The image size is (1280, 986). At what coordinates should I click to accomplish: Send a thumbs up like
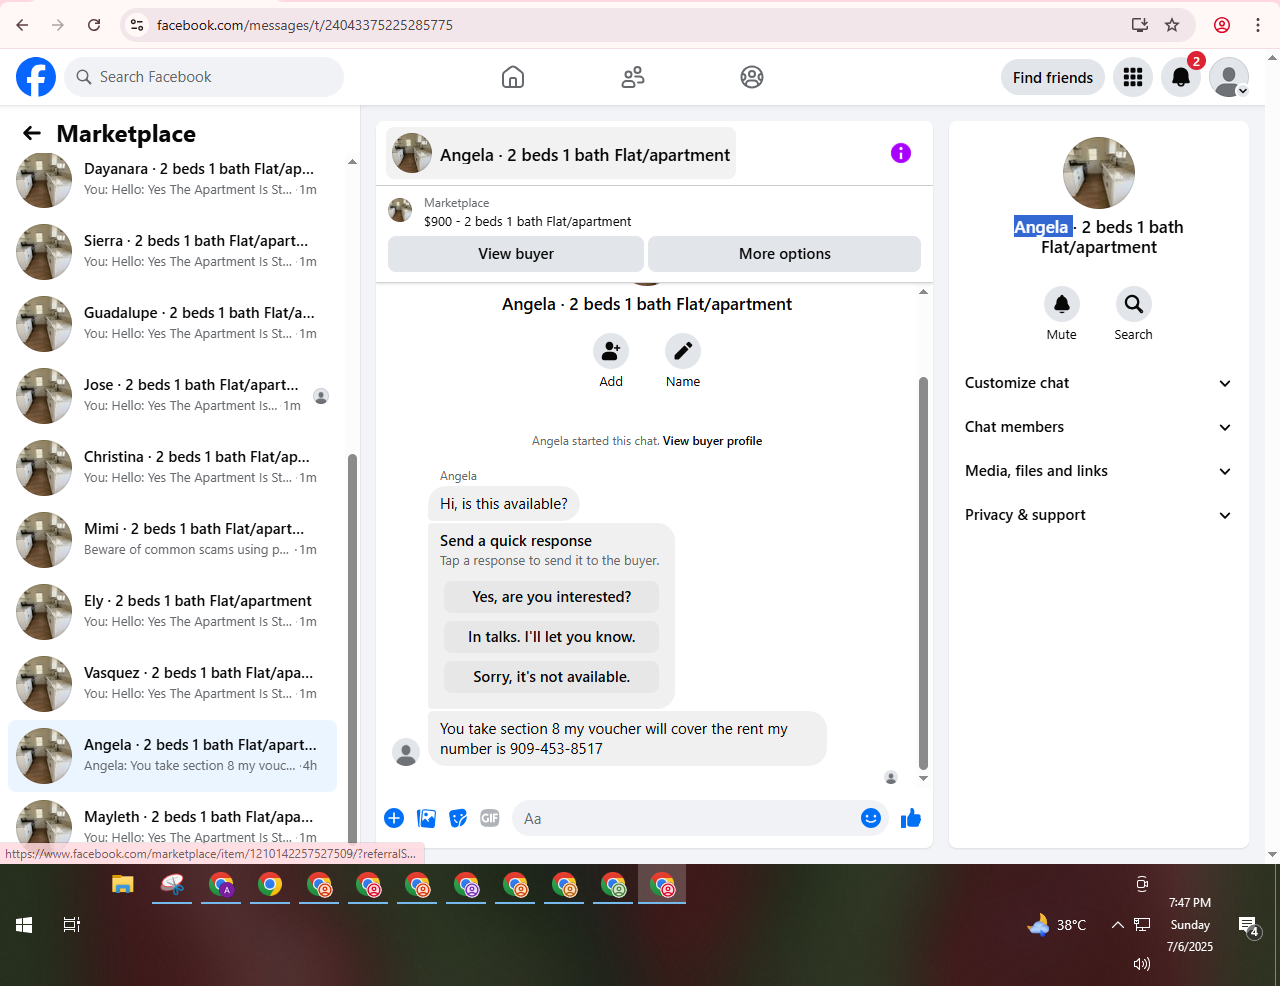pos(911,818)
